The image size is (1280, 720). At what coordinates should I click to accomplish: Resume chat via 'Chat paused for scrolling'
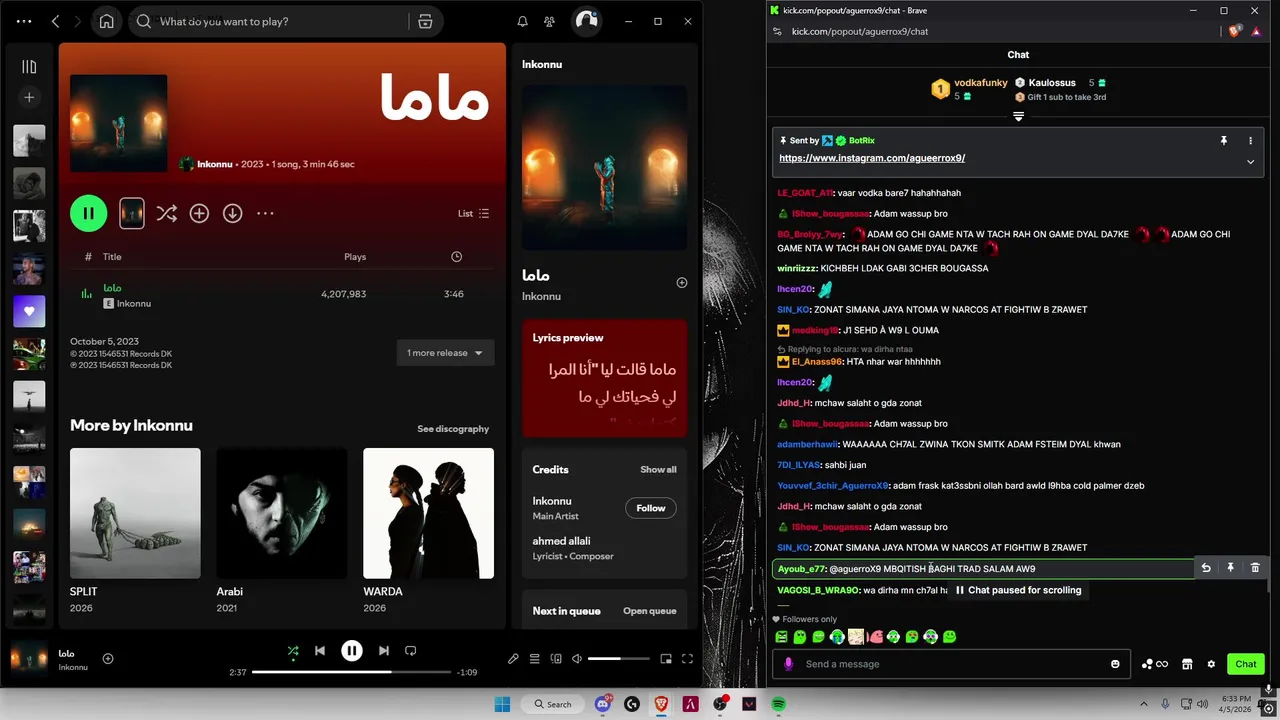(1018, 590)
